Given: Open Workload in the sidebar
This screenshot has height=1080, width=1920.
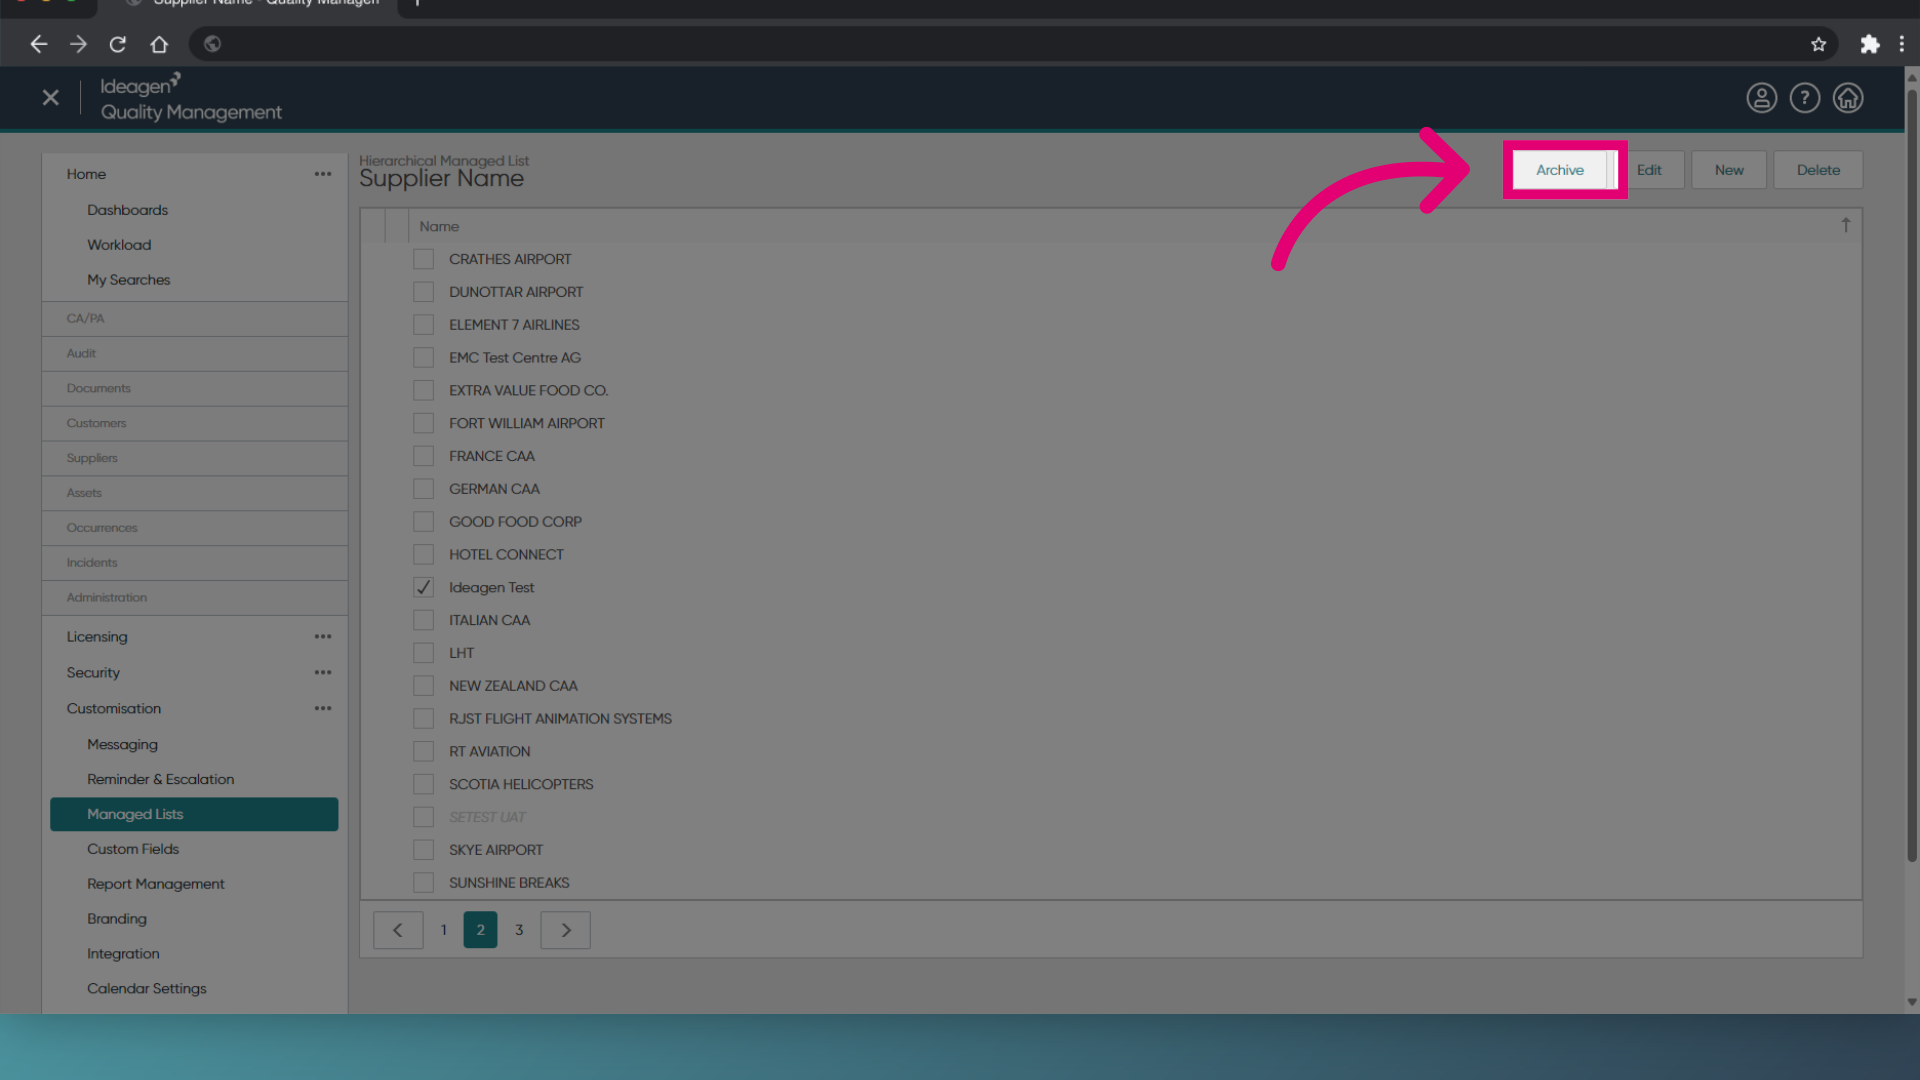Looking at the screenshot, I should tap(119, 245).
